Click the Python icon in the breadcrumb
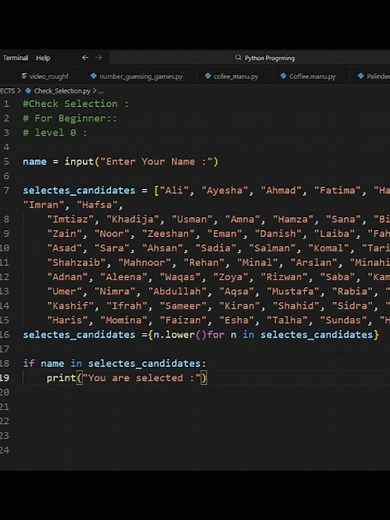Viewport: 390px width, 520px height. click(x=28, y=91)
